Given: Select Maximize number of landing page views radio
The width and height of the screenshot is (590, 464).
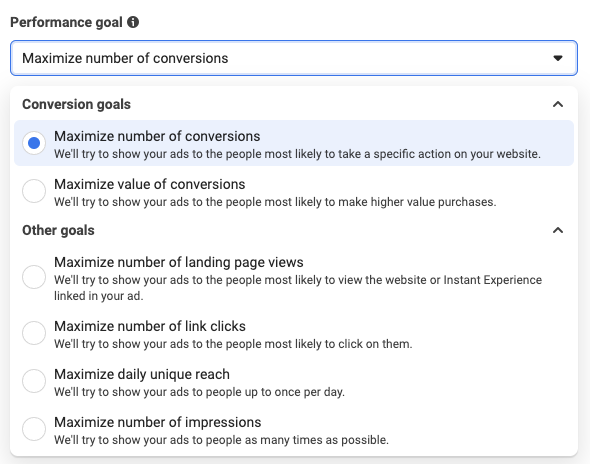Looking at the screenshot, I should tap(34, 277).
